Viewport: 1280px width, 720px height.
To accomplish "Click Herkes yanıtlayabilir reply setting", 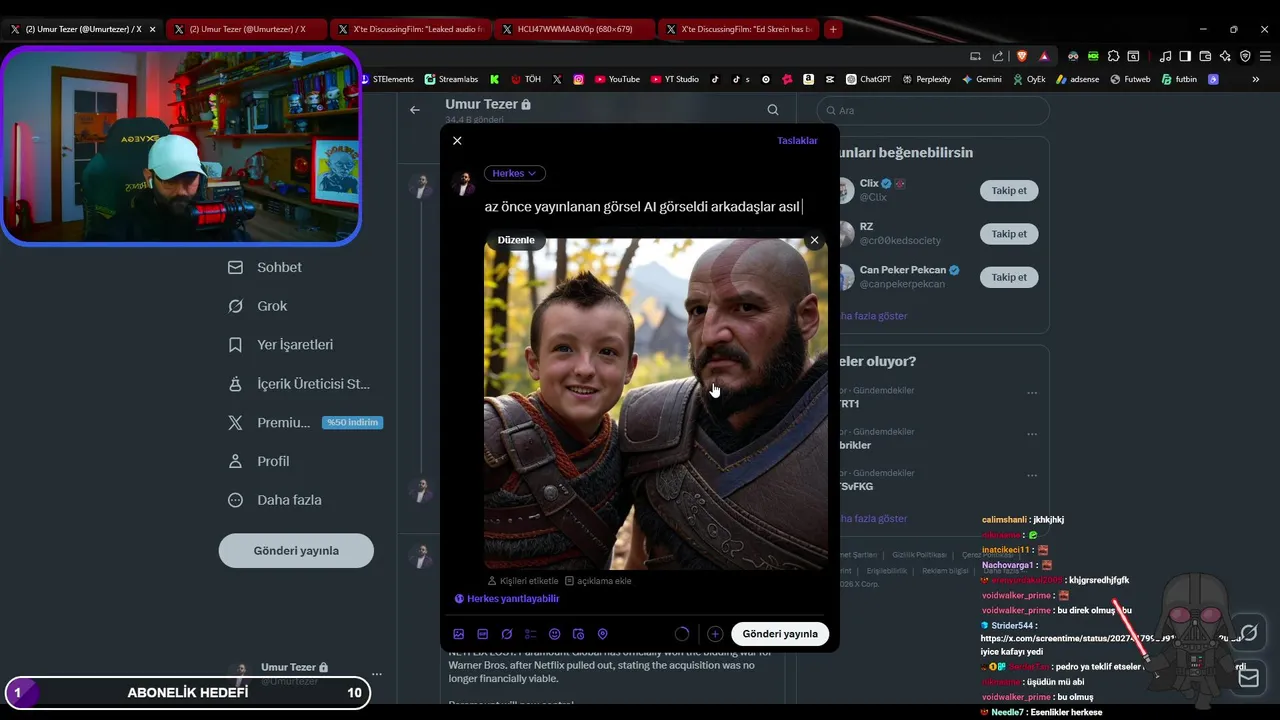I will [507, 599].
